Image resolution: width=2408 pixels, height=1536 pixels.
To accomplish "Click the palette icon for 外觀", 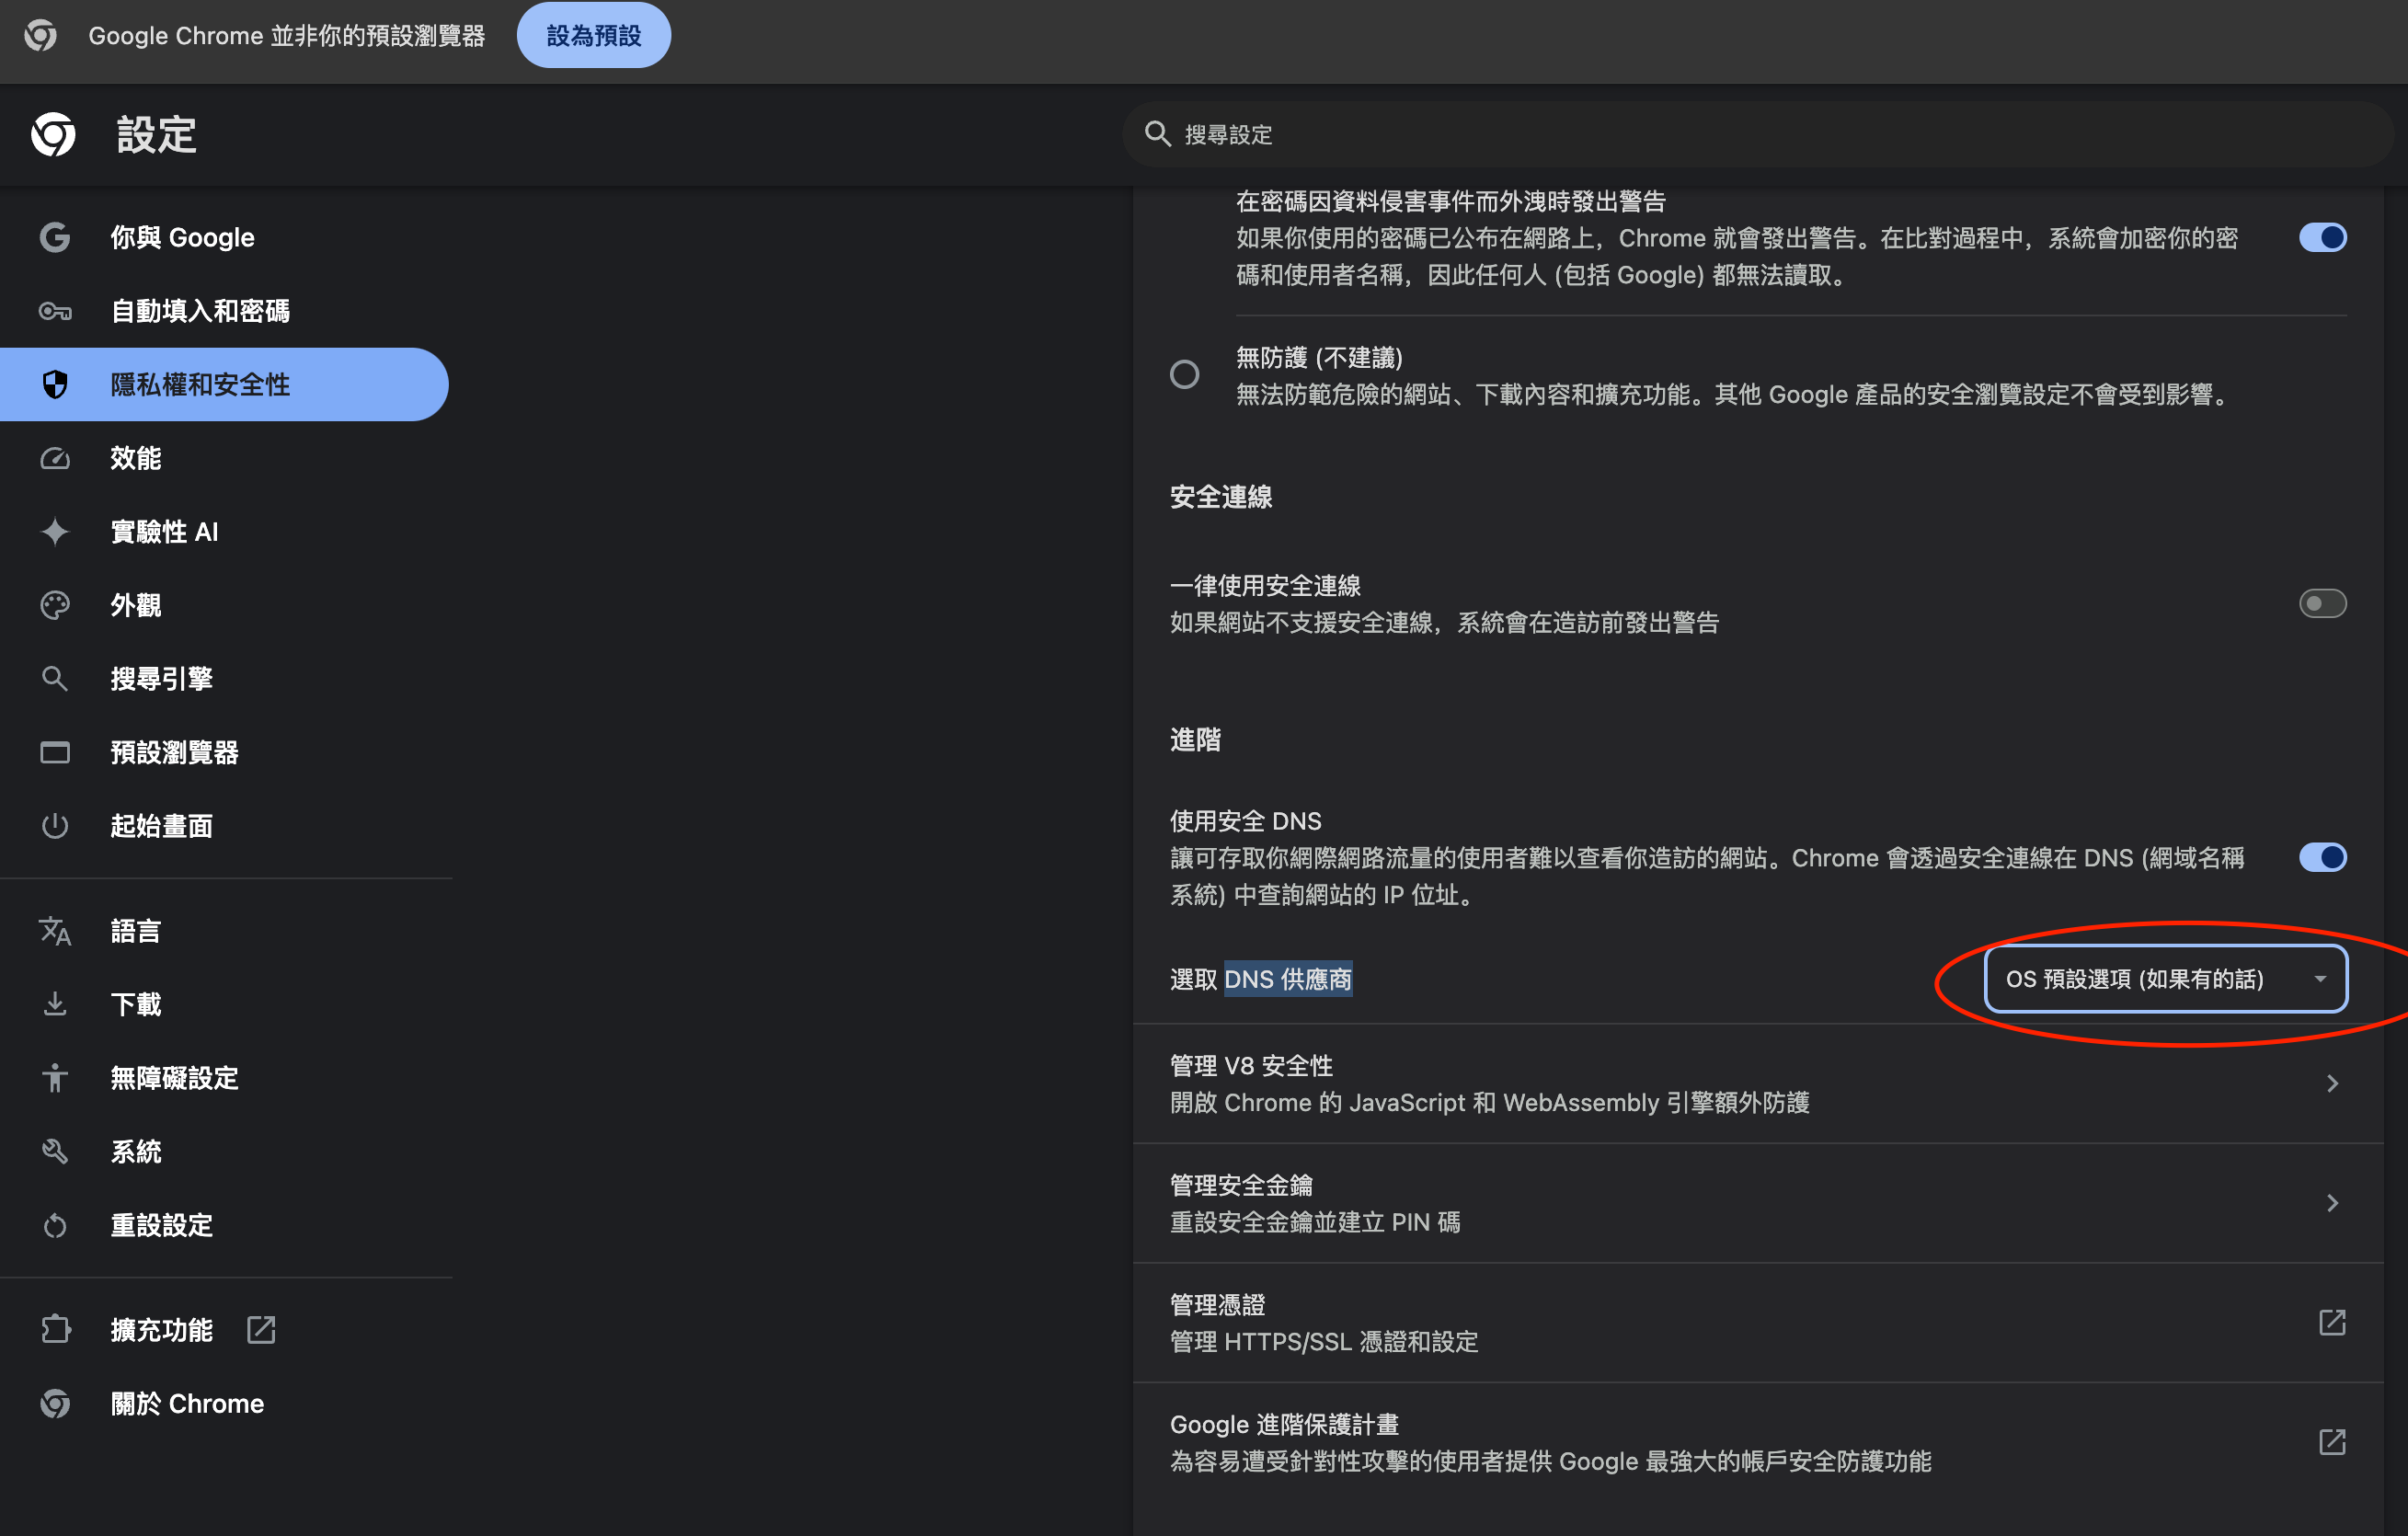I will [55, 605].
